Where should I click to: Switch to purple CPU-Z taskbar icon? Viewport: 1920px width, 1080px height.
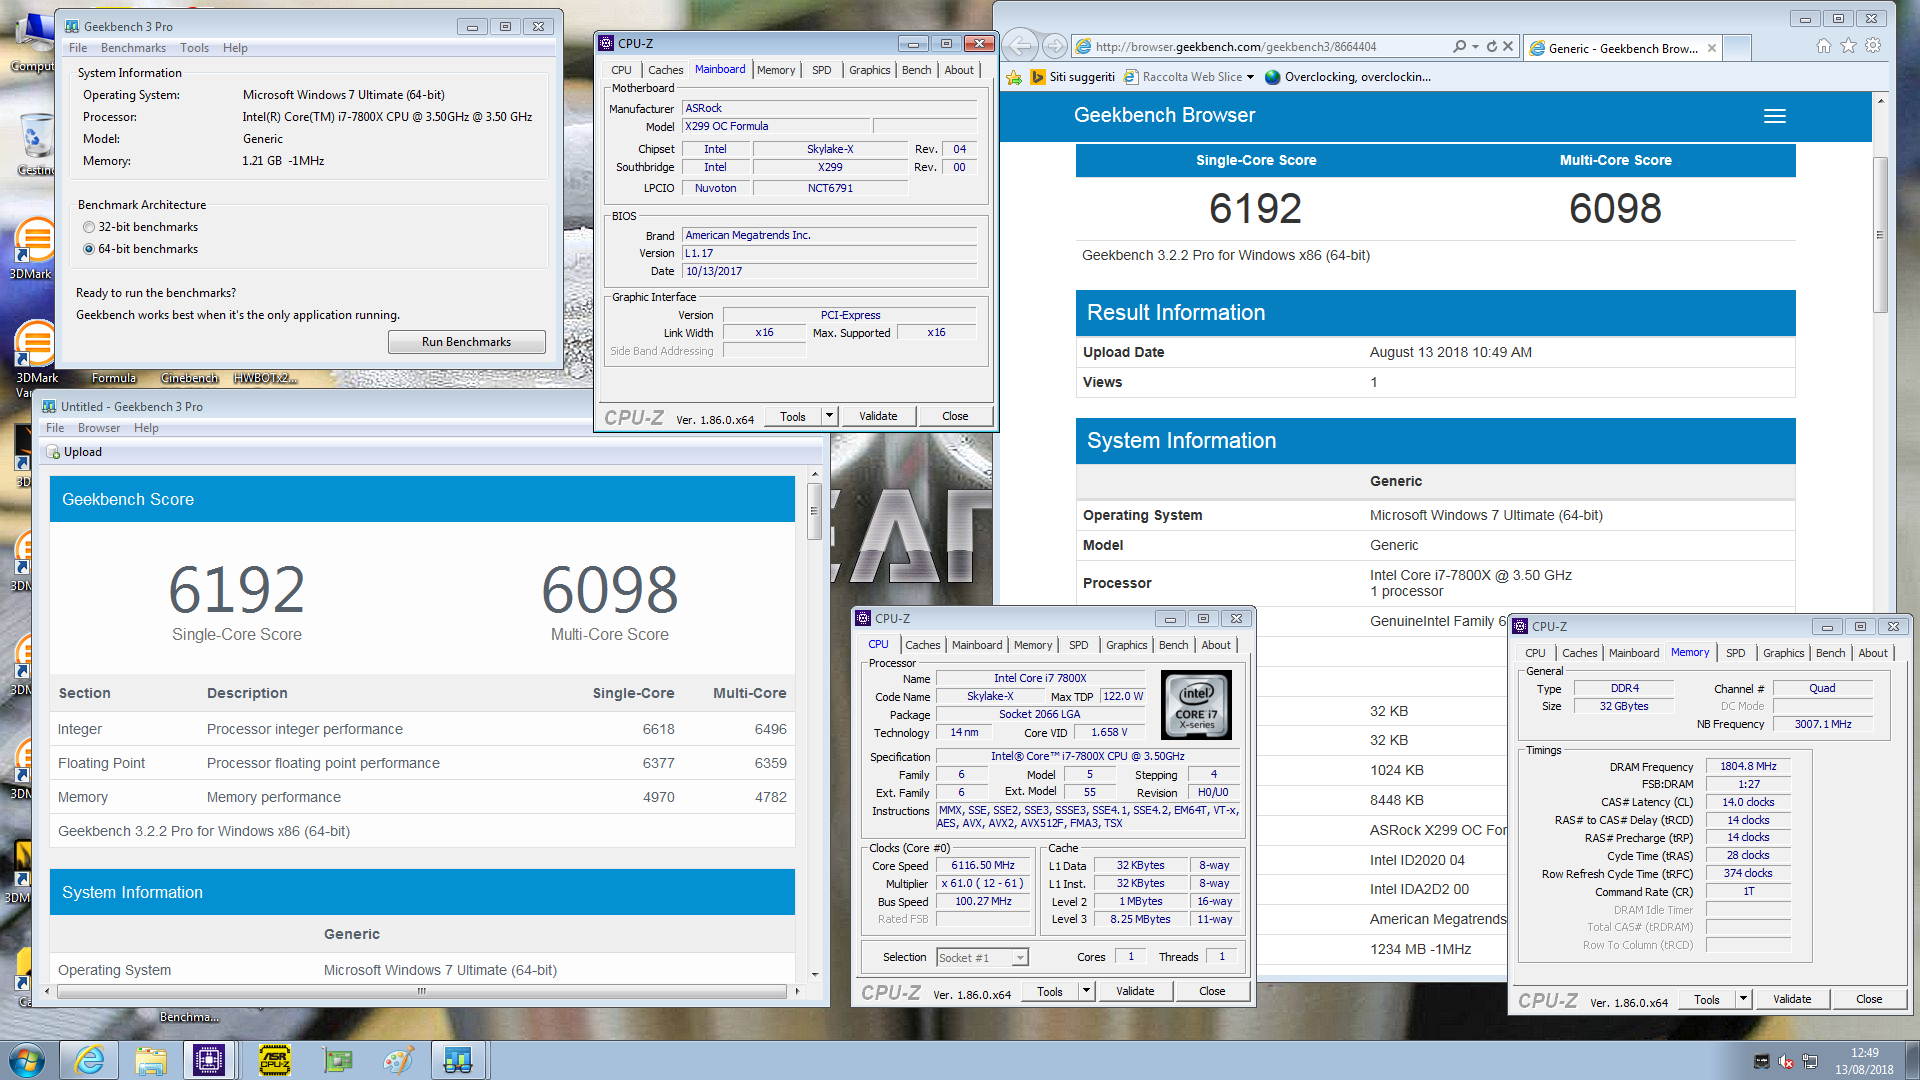(209, 1060)
